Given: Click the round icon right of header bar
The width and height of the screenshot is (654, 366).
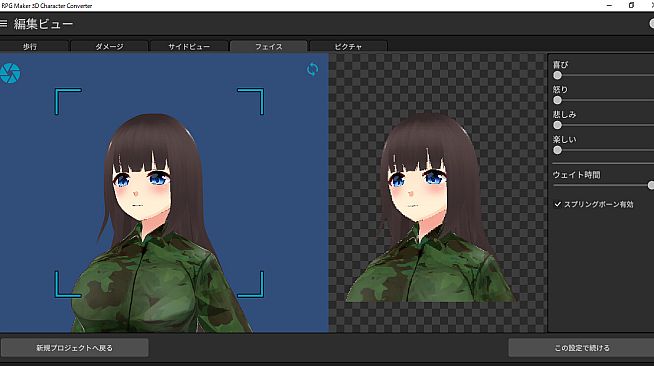Looking at the screenshot, I should (651, 24).
